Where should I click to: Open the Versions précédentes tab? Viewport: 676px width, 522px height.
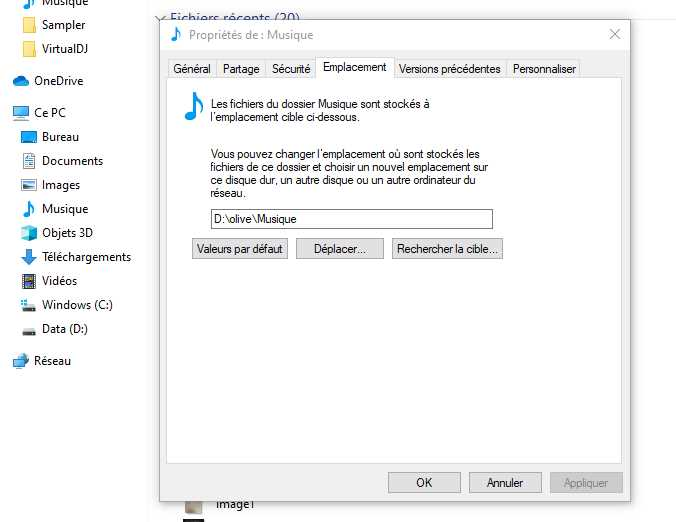click(x=449, y=69)
